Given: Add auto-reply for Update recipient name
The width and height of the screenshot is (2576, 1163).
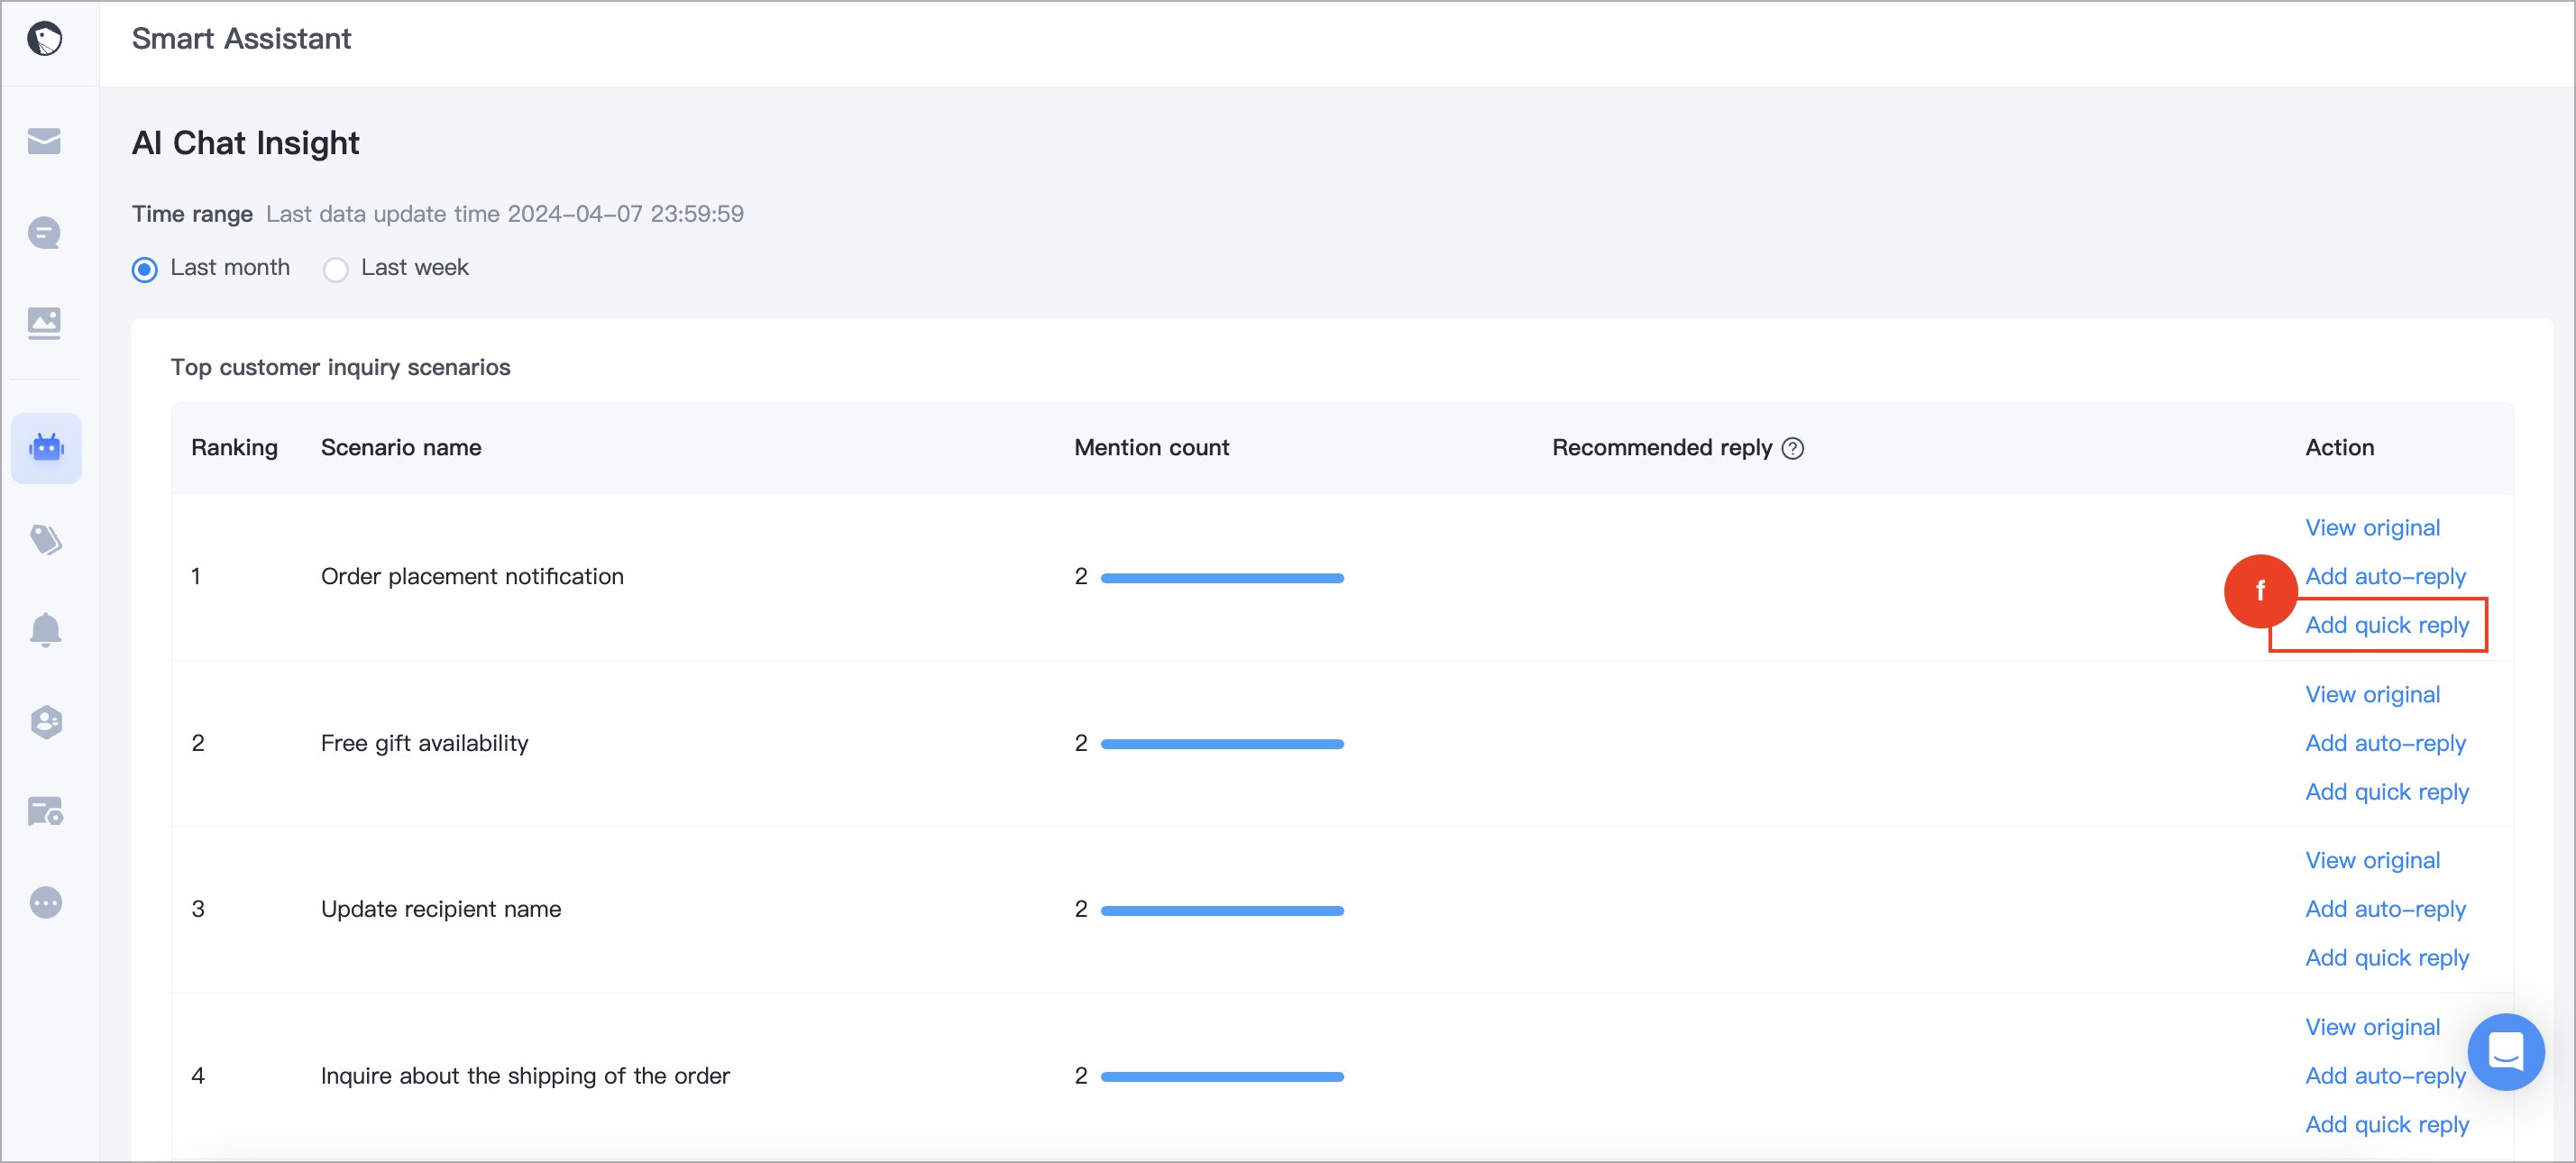Looking at the screenshot, I should [x=2385, y=909].
